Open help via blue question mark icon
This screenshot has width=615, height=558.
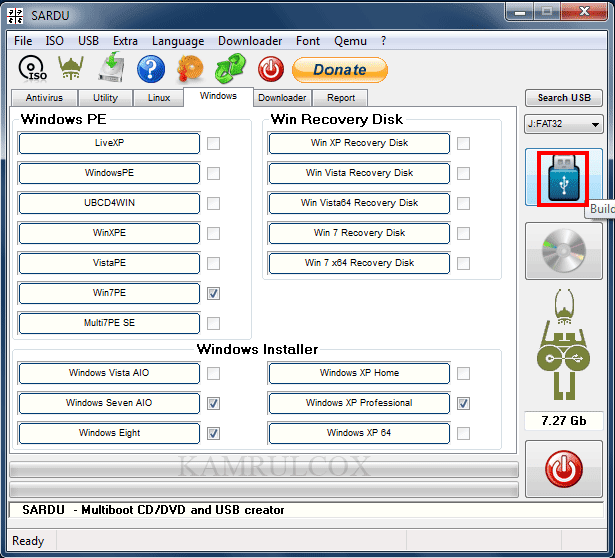(x=151, y=69)
